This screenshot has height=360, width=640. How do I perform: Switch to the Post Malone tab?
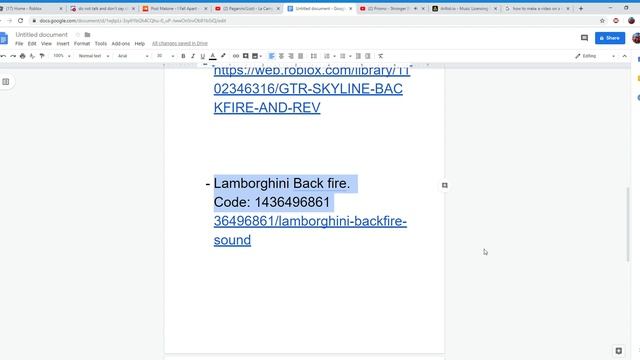click(x=175, y=8)
